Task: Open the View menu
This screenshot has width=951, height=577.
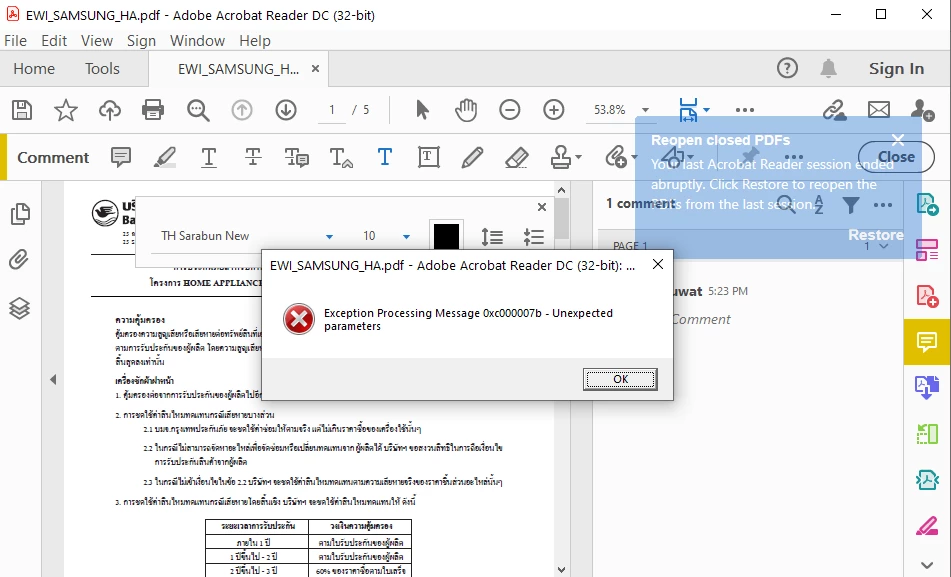Action: 97,41
